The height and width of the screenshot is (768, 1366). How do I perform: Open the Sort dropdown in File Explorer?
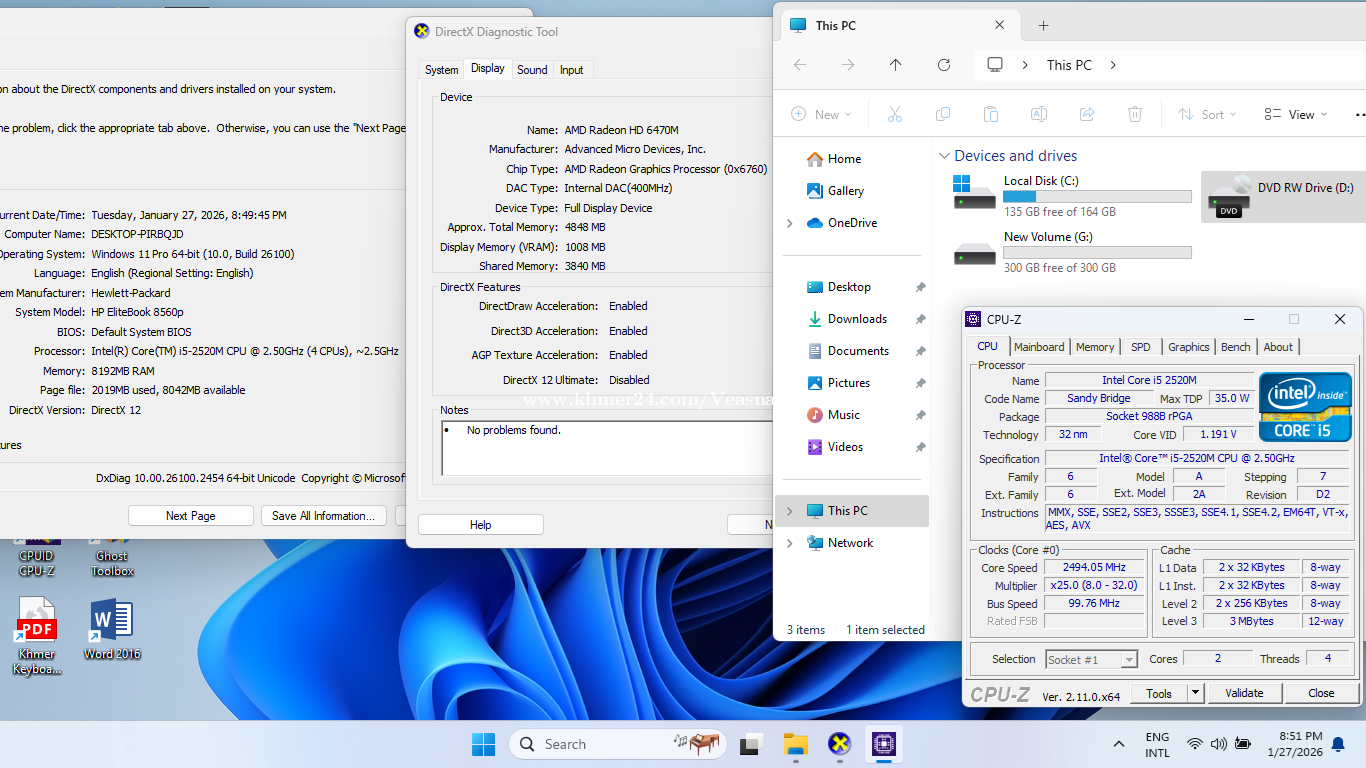point(1207,115)
